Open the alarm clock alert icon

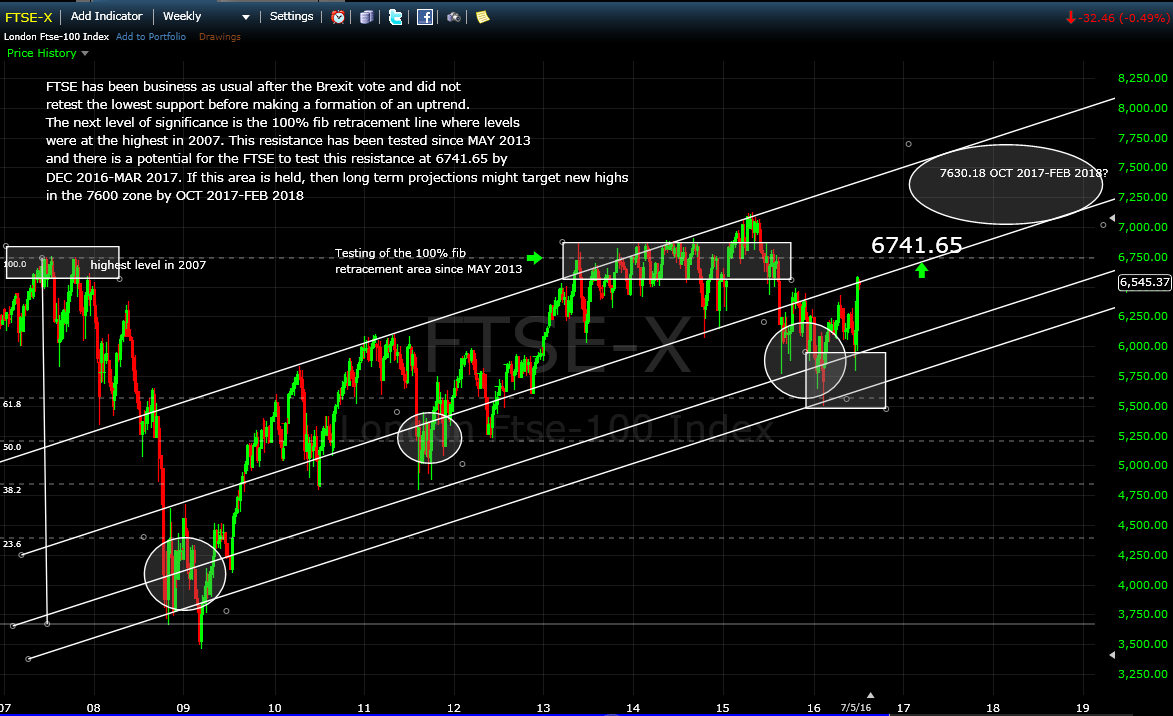338,16
